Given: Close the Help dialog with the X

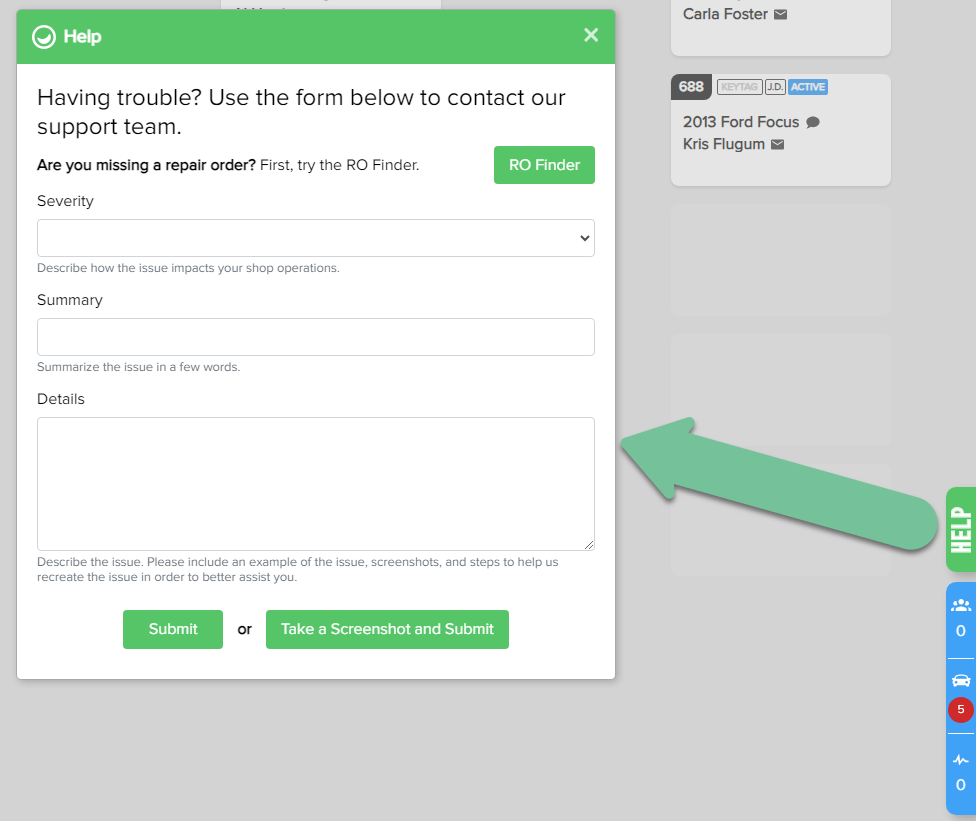Looking at the screenshot, I should pos(591,36).
